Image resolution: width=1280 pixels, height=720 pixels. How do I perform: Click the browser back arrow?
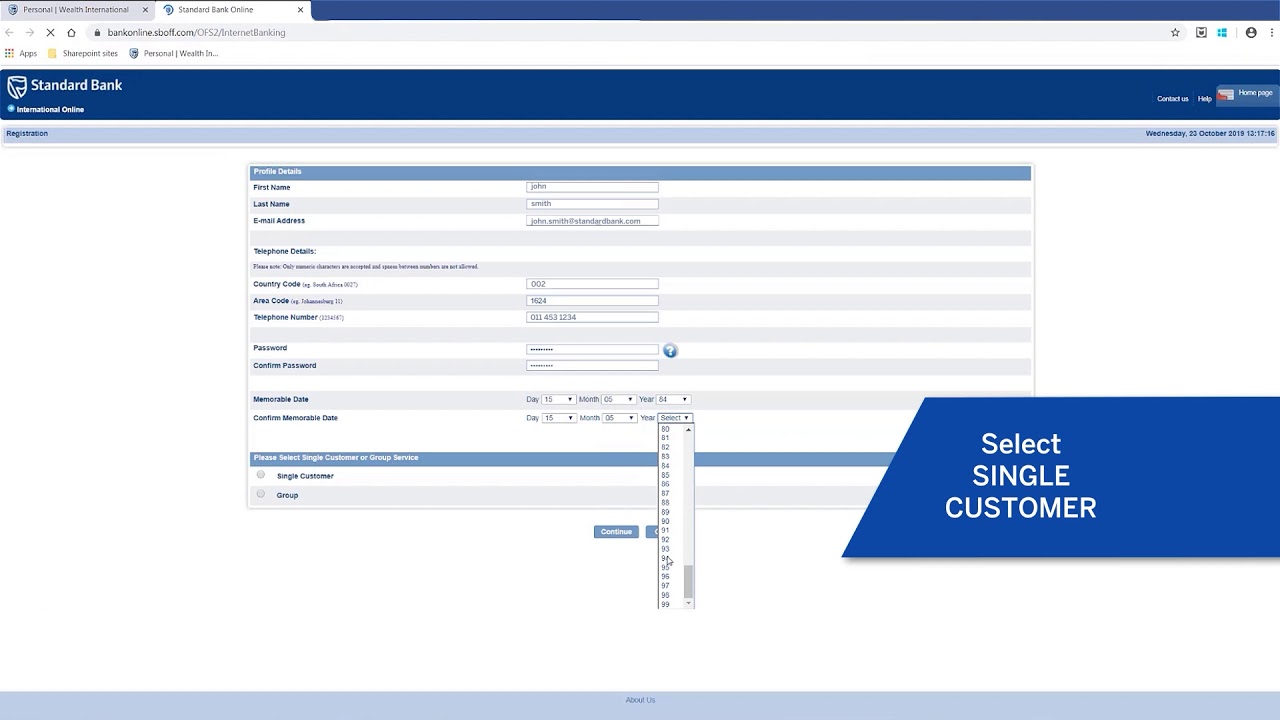(x=10, y=32)
